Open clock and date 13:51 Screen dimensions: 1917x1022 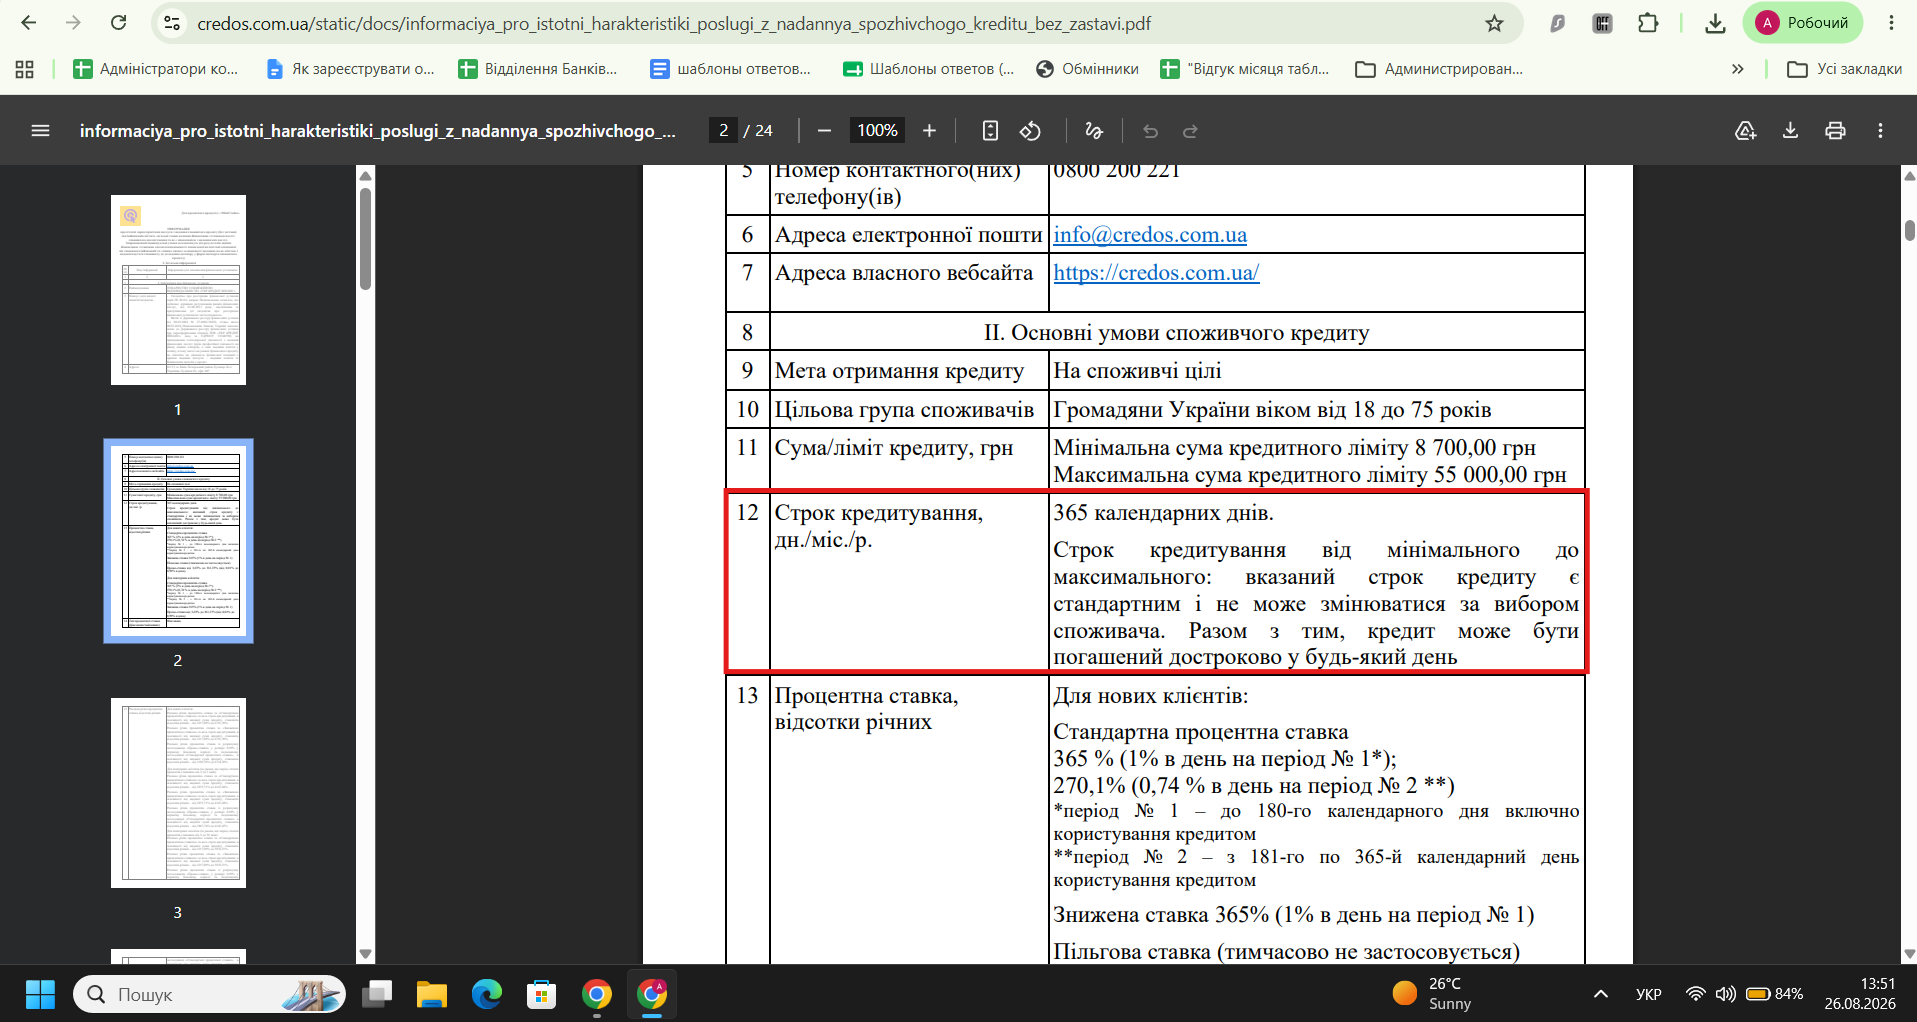[x=1859, y=994]
